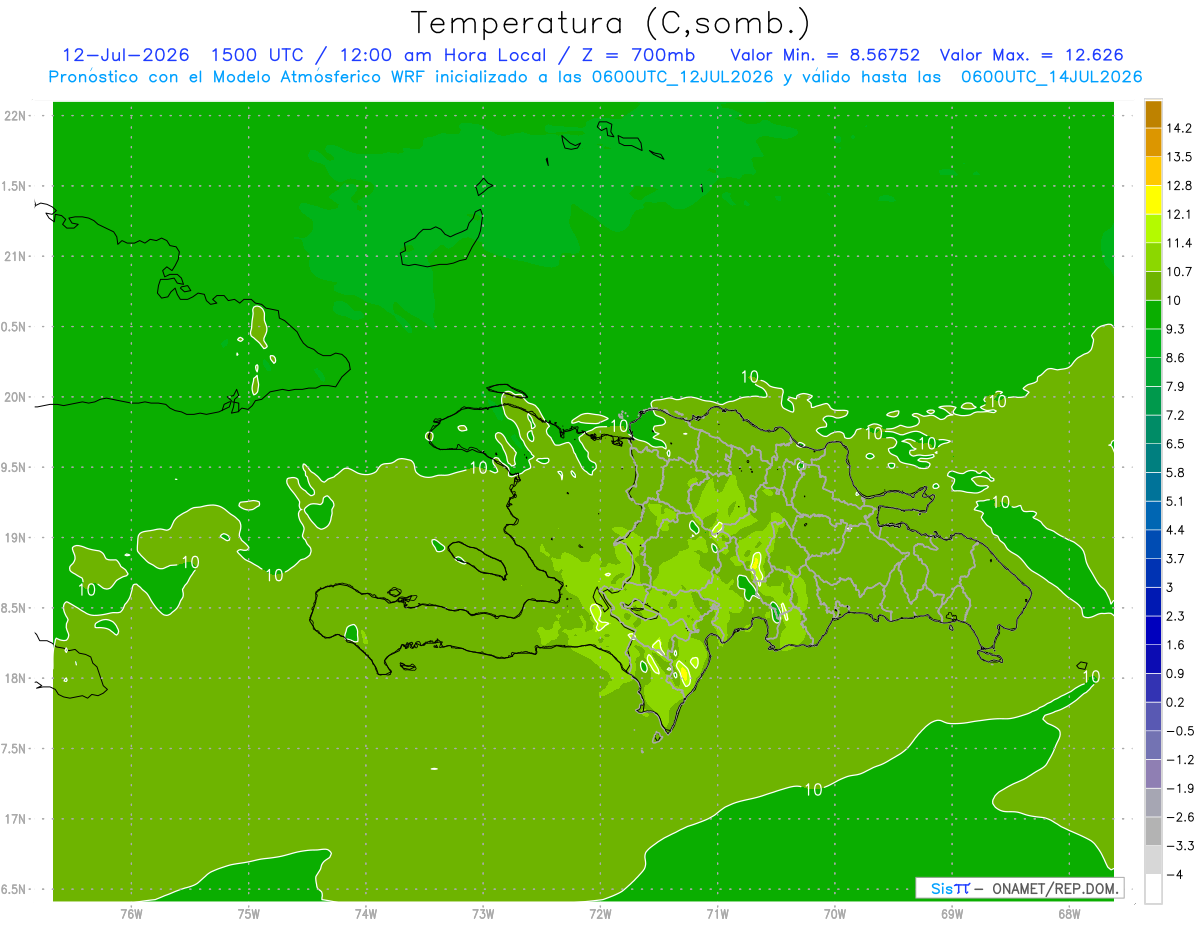Viewport: 1200px width, 927px height.
Task: Select the '0600UTC_14JUL2026' valid-until timestamp
Action: (x=1052, y=77)
